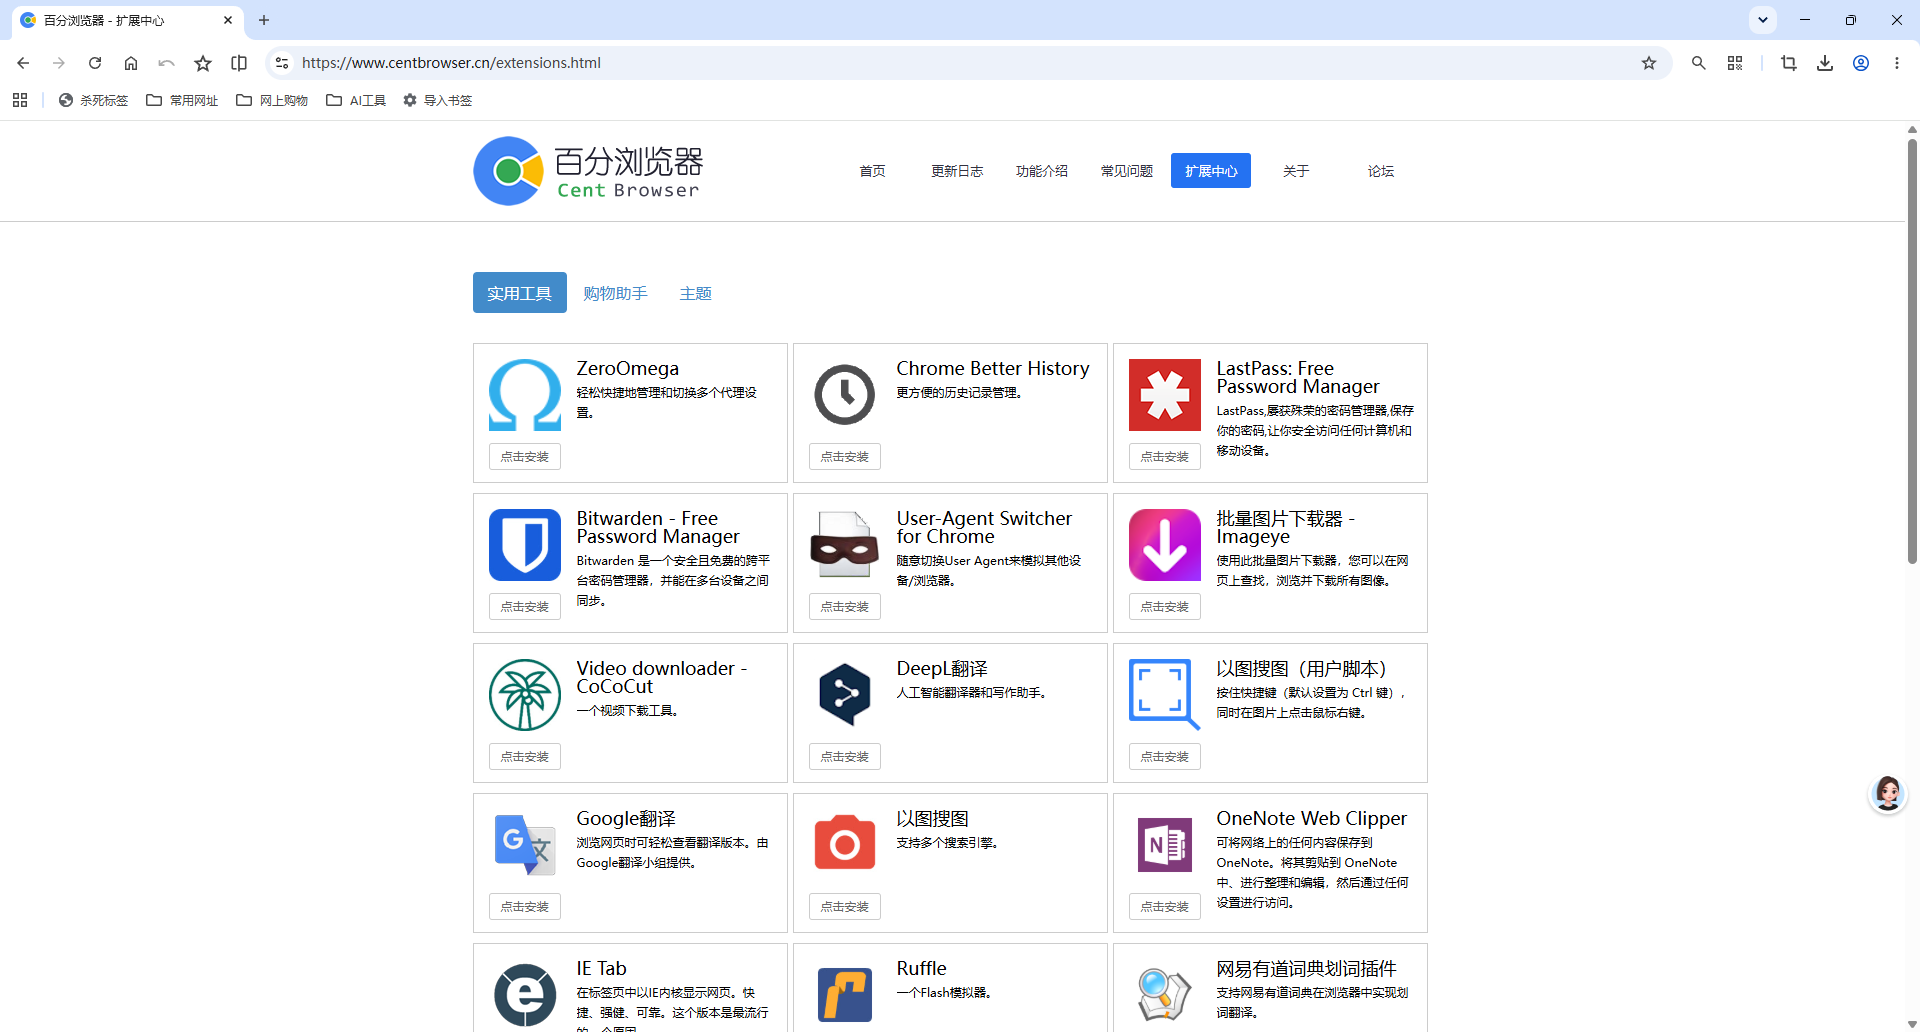Install Bitwarden via 点击安装 button
Screen dimensions: 1920x1032
tap(525, 607)
